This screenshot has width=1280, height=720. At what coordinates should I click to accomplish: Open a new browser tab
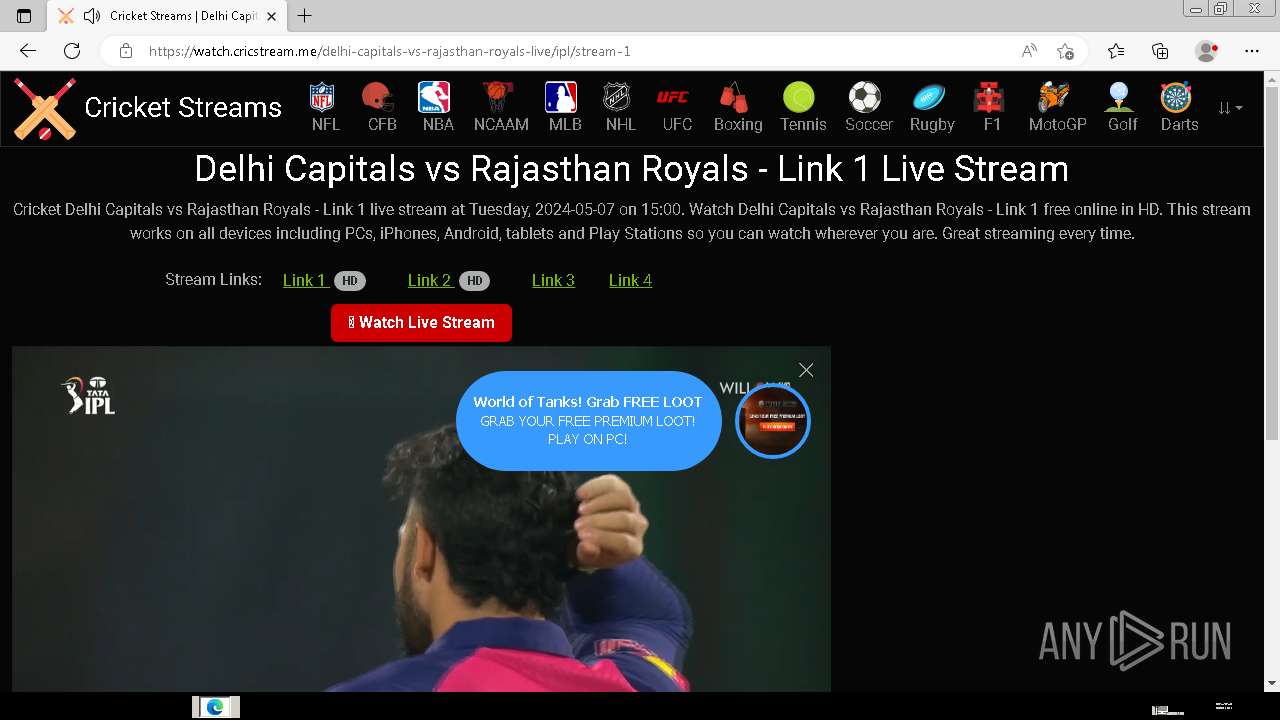[305, 16]
